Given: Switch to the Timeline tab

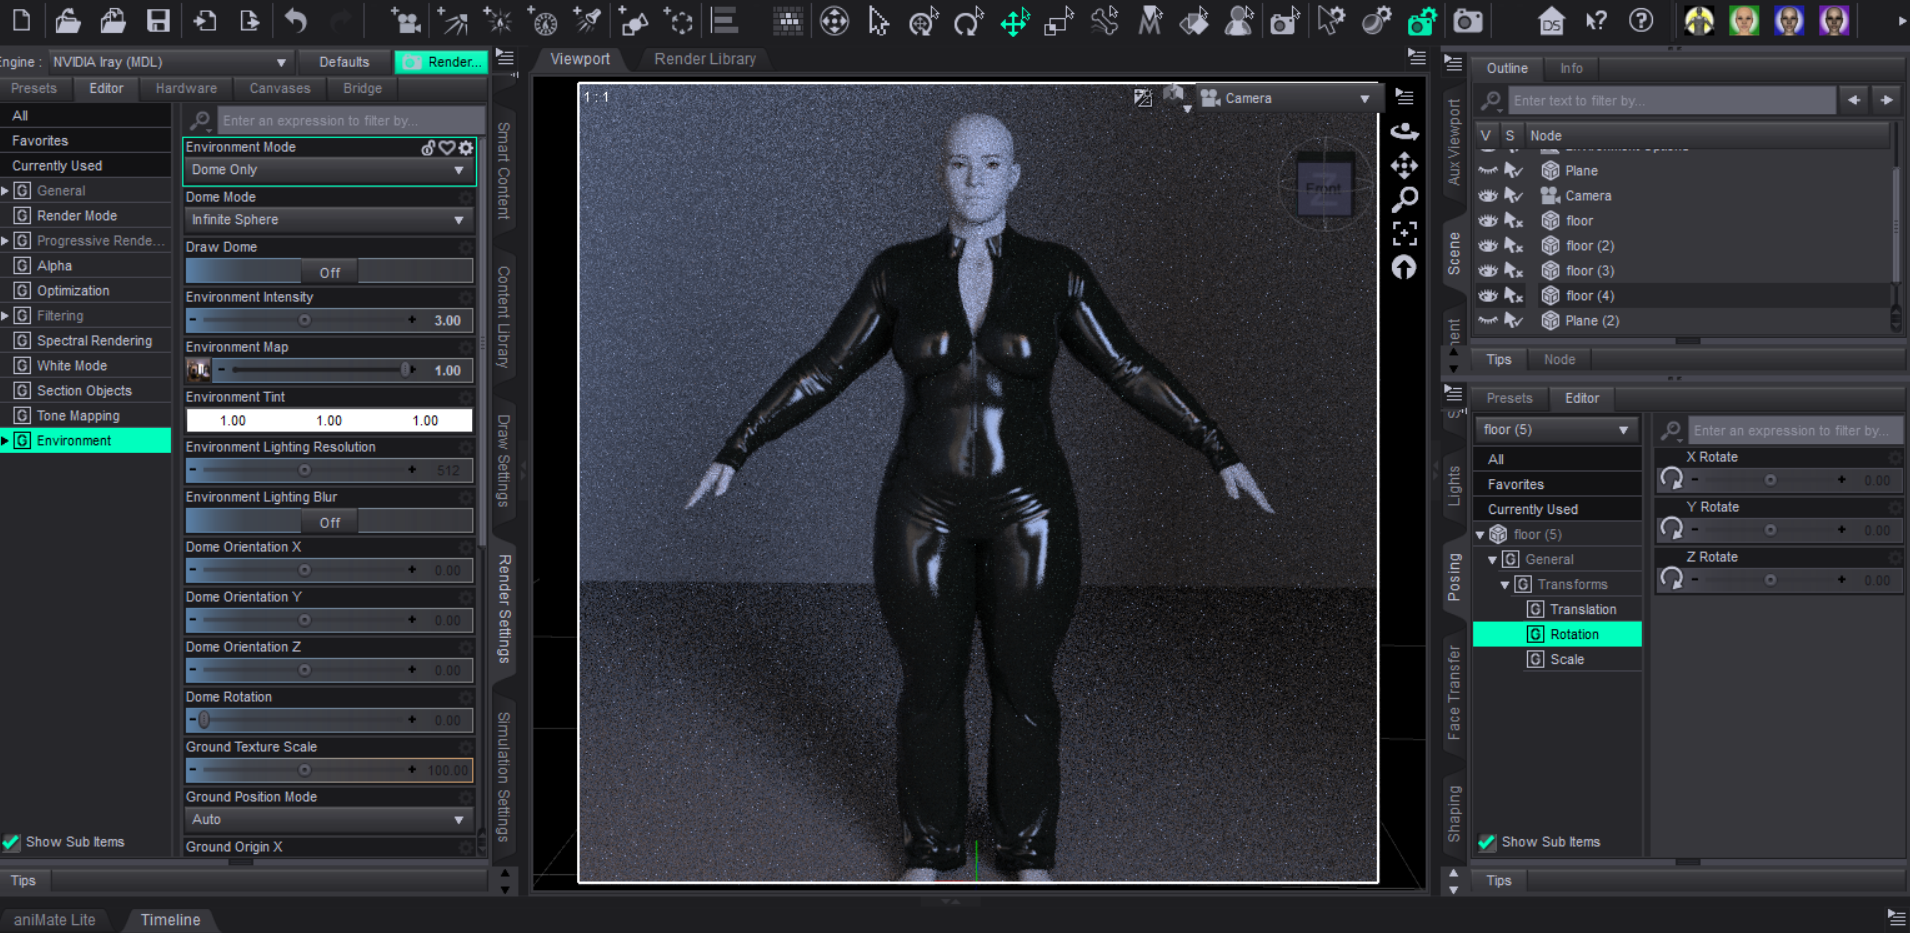Looking at the screenshot, I should tap(170, 920).
